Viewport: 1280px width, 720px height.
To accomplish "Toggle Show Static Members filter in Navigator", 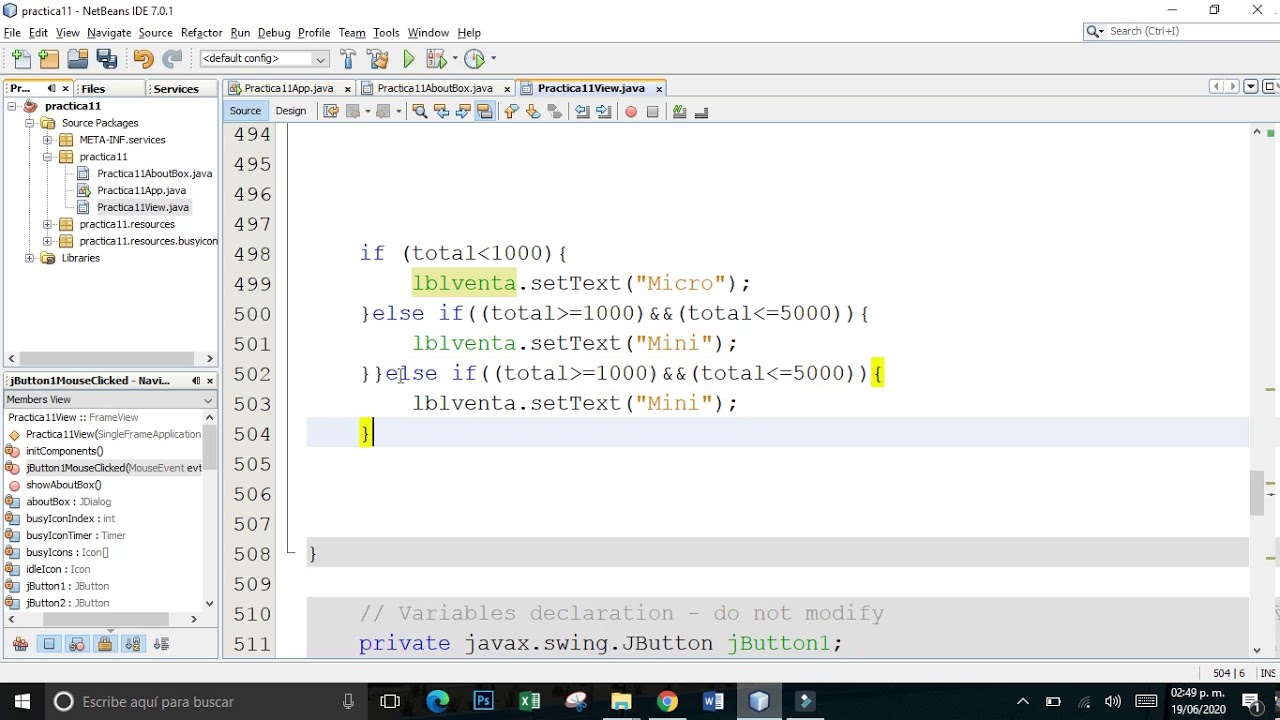I will pos(77,644).
